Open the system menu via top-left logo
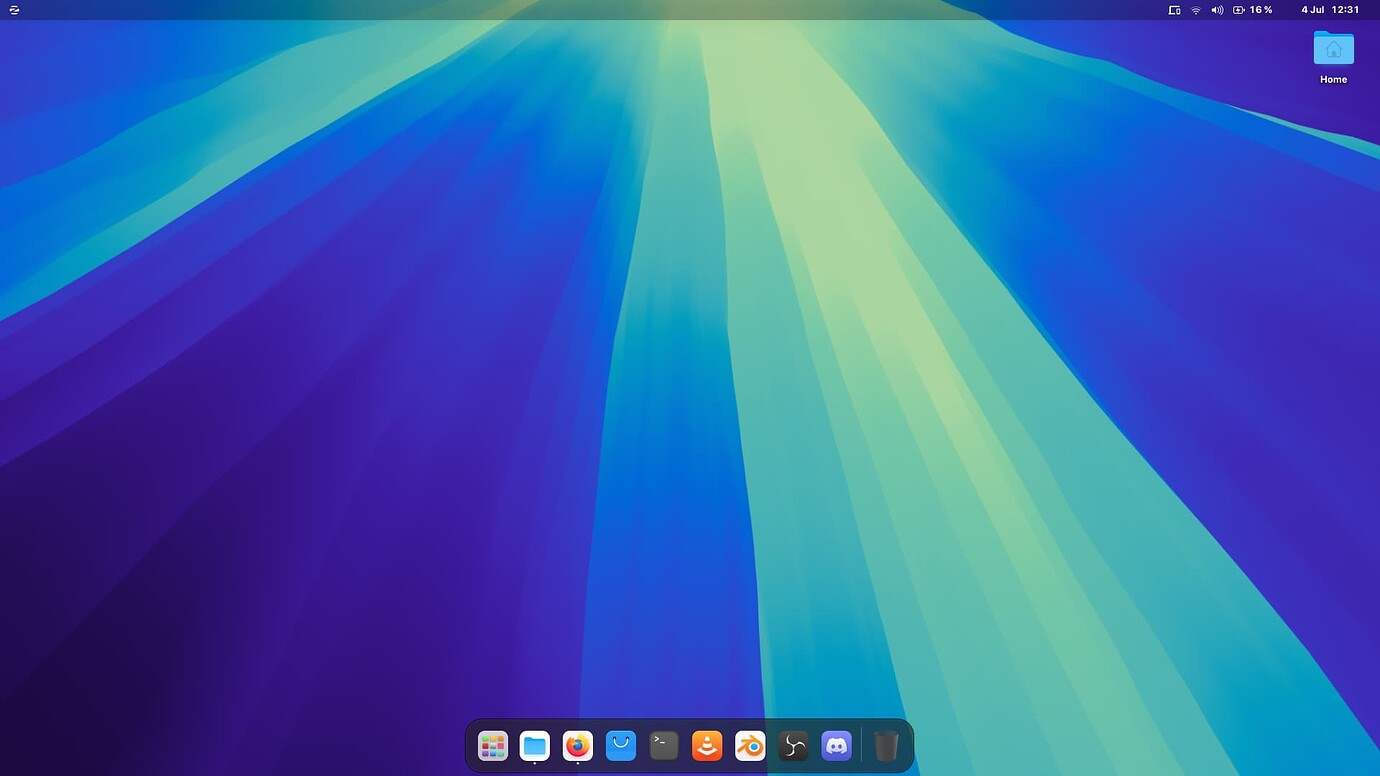Screen dimensions: 1380x776 pyautogui.click(x=13, y=10)
